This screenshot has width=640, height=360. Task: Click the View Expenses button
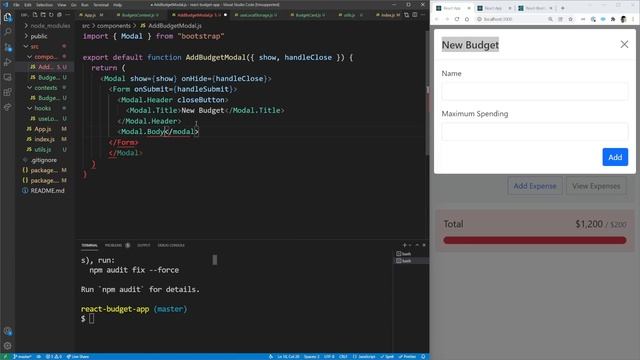point(596,186)
